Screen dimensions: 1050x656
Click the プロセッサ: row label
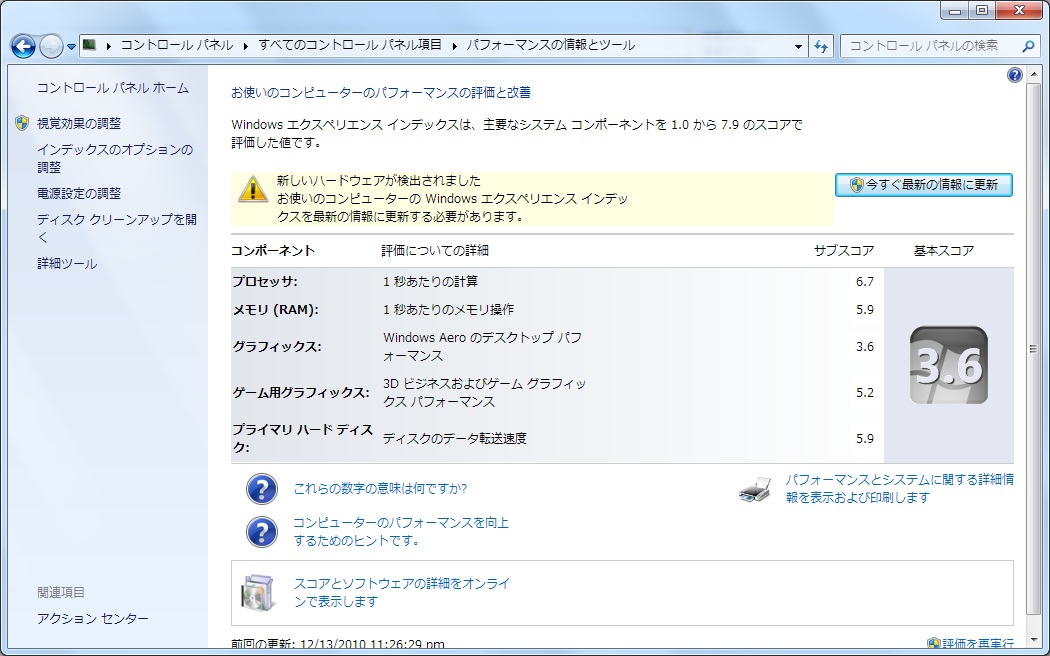click(x=265, y=282)
